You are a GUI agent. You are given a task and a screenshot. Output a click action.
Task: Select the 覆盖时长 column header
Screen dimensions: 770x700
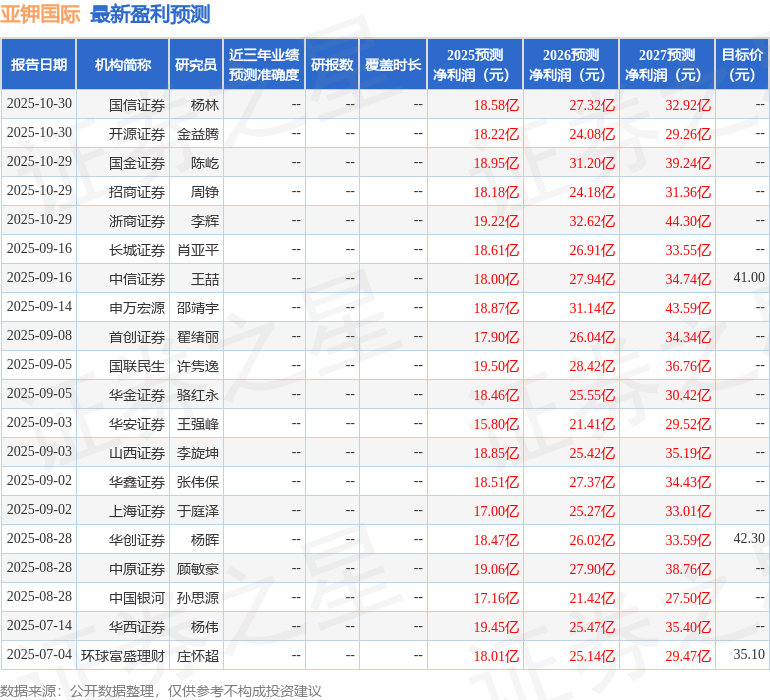point(393,65)
